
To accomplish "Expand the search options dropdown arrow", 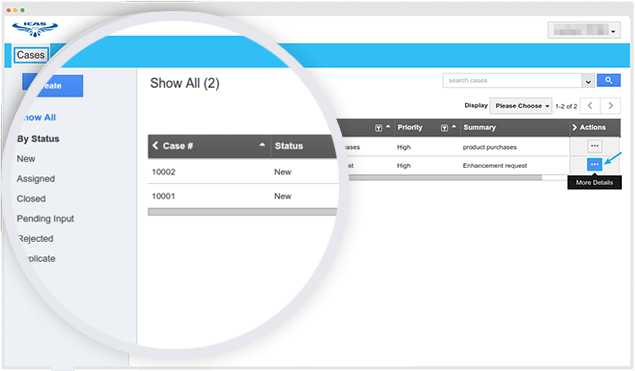I will (588, 81).
